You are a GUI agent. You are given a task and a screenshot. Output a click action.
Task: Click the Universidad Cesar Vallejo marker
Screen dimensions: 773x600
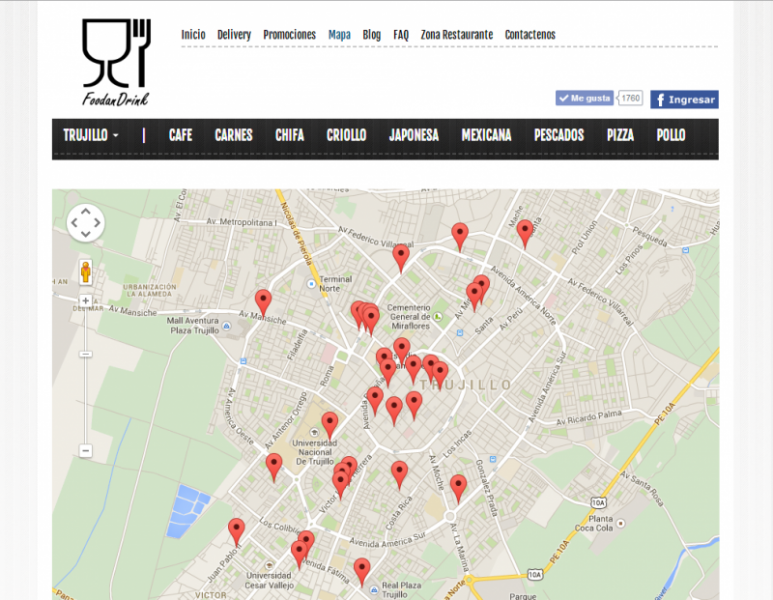coord(269,565)
